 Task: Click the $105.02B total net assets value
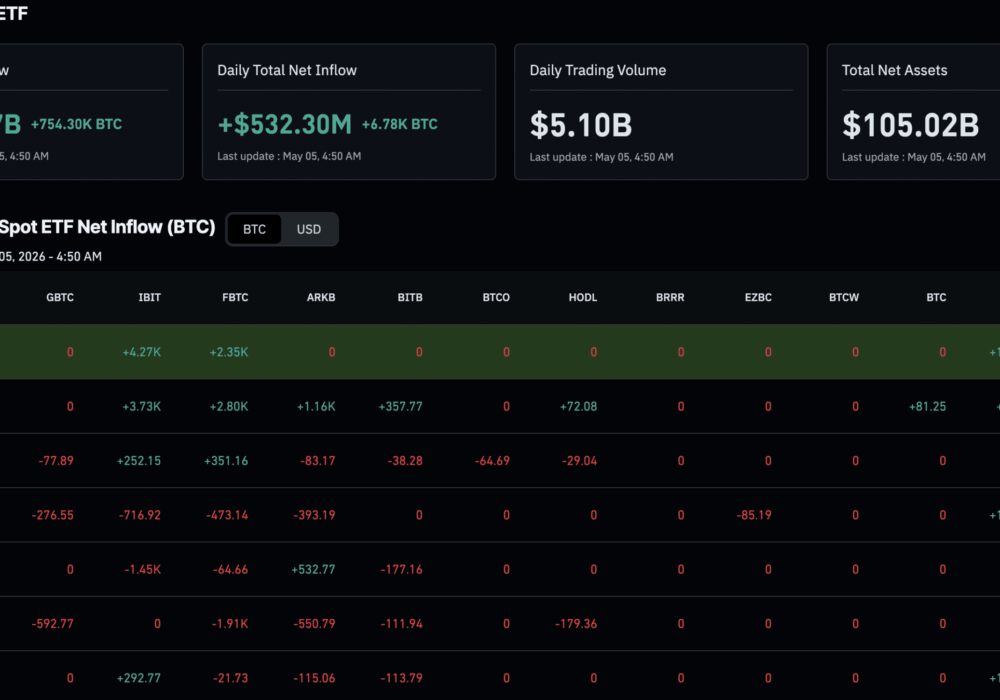[910, 125]
